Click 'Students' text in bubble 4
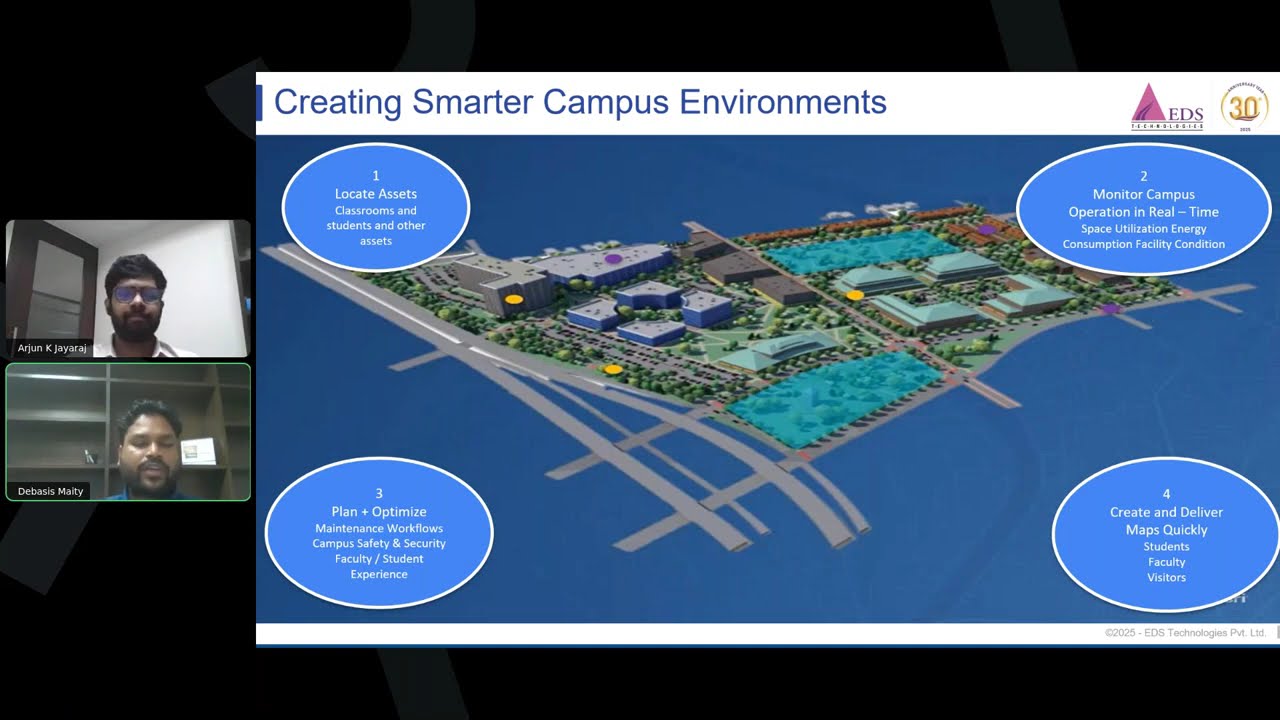 coord(1166,546)
